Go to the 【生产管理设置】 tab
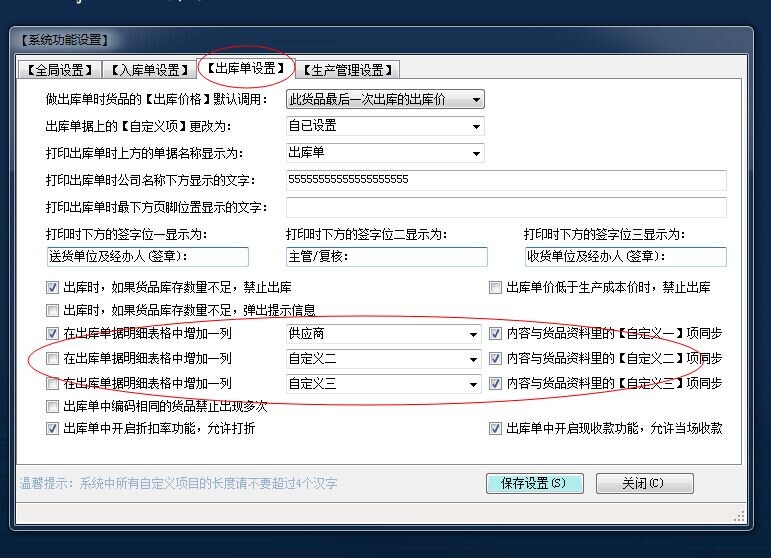 (348, 70)
